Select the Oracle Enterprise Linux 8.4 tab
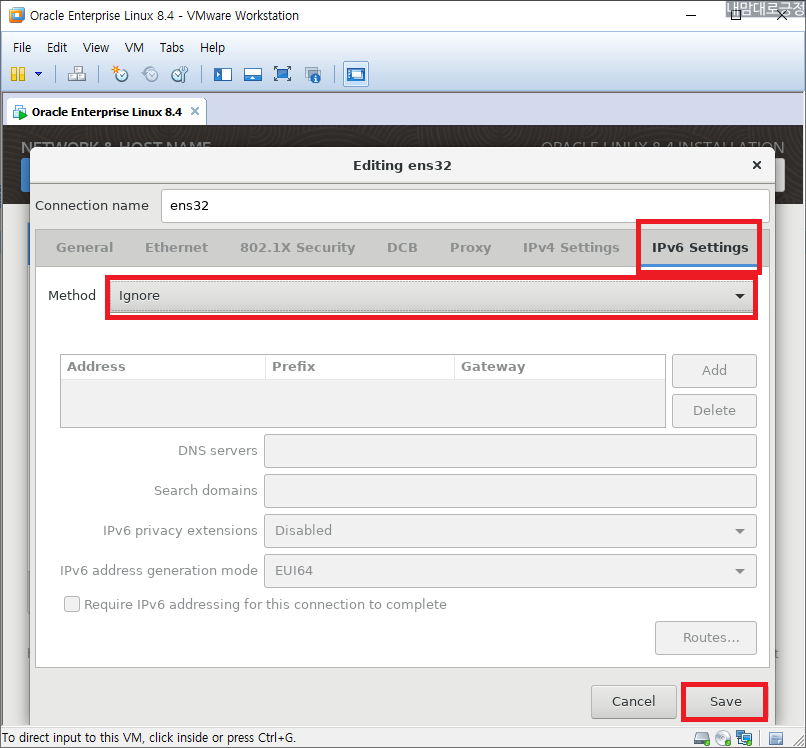This screenshot has width=806, height=748. pyautogui.click(x=106, y=112)
